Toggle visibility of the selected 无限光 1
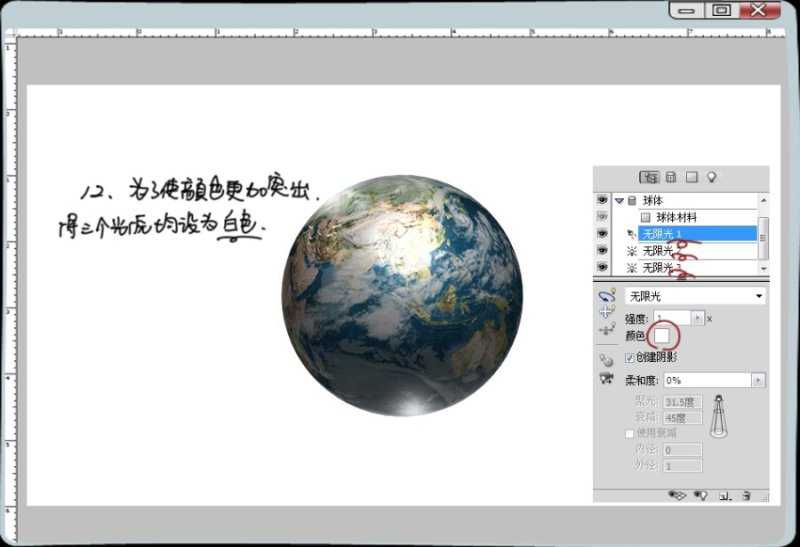Screen dimensions: 800x547 point(602,233)
